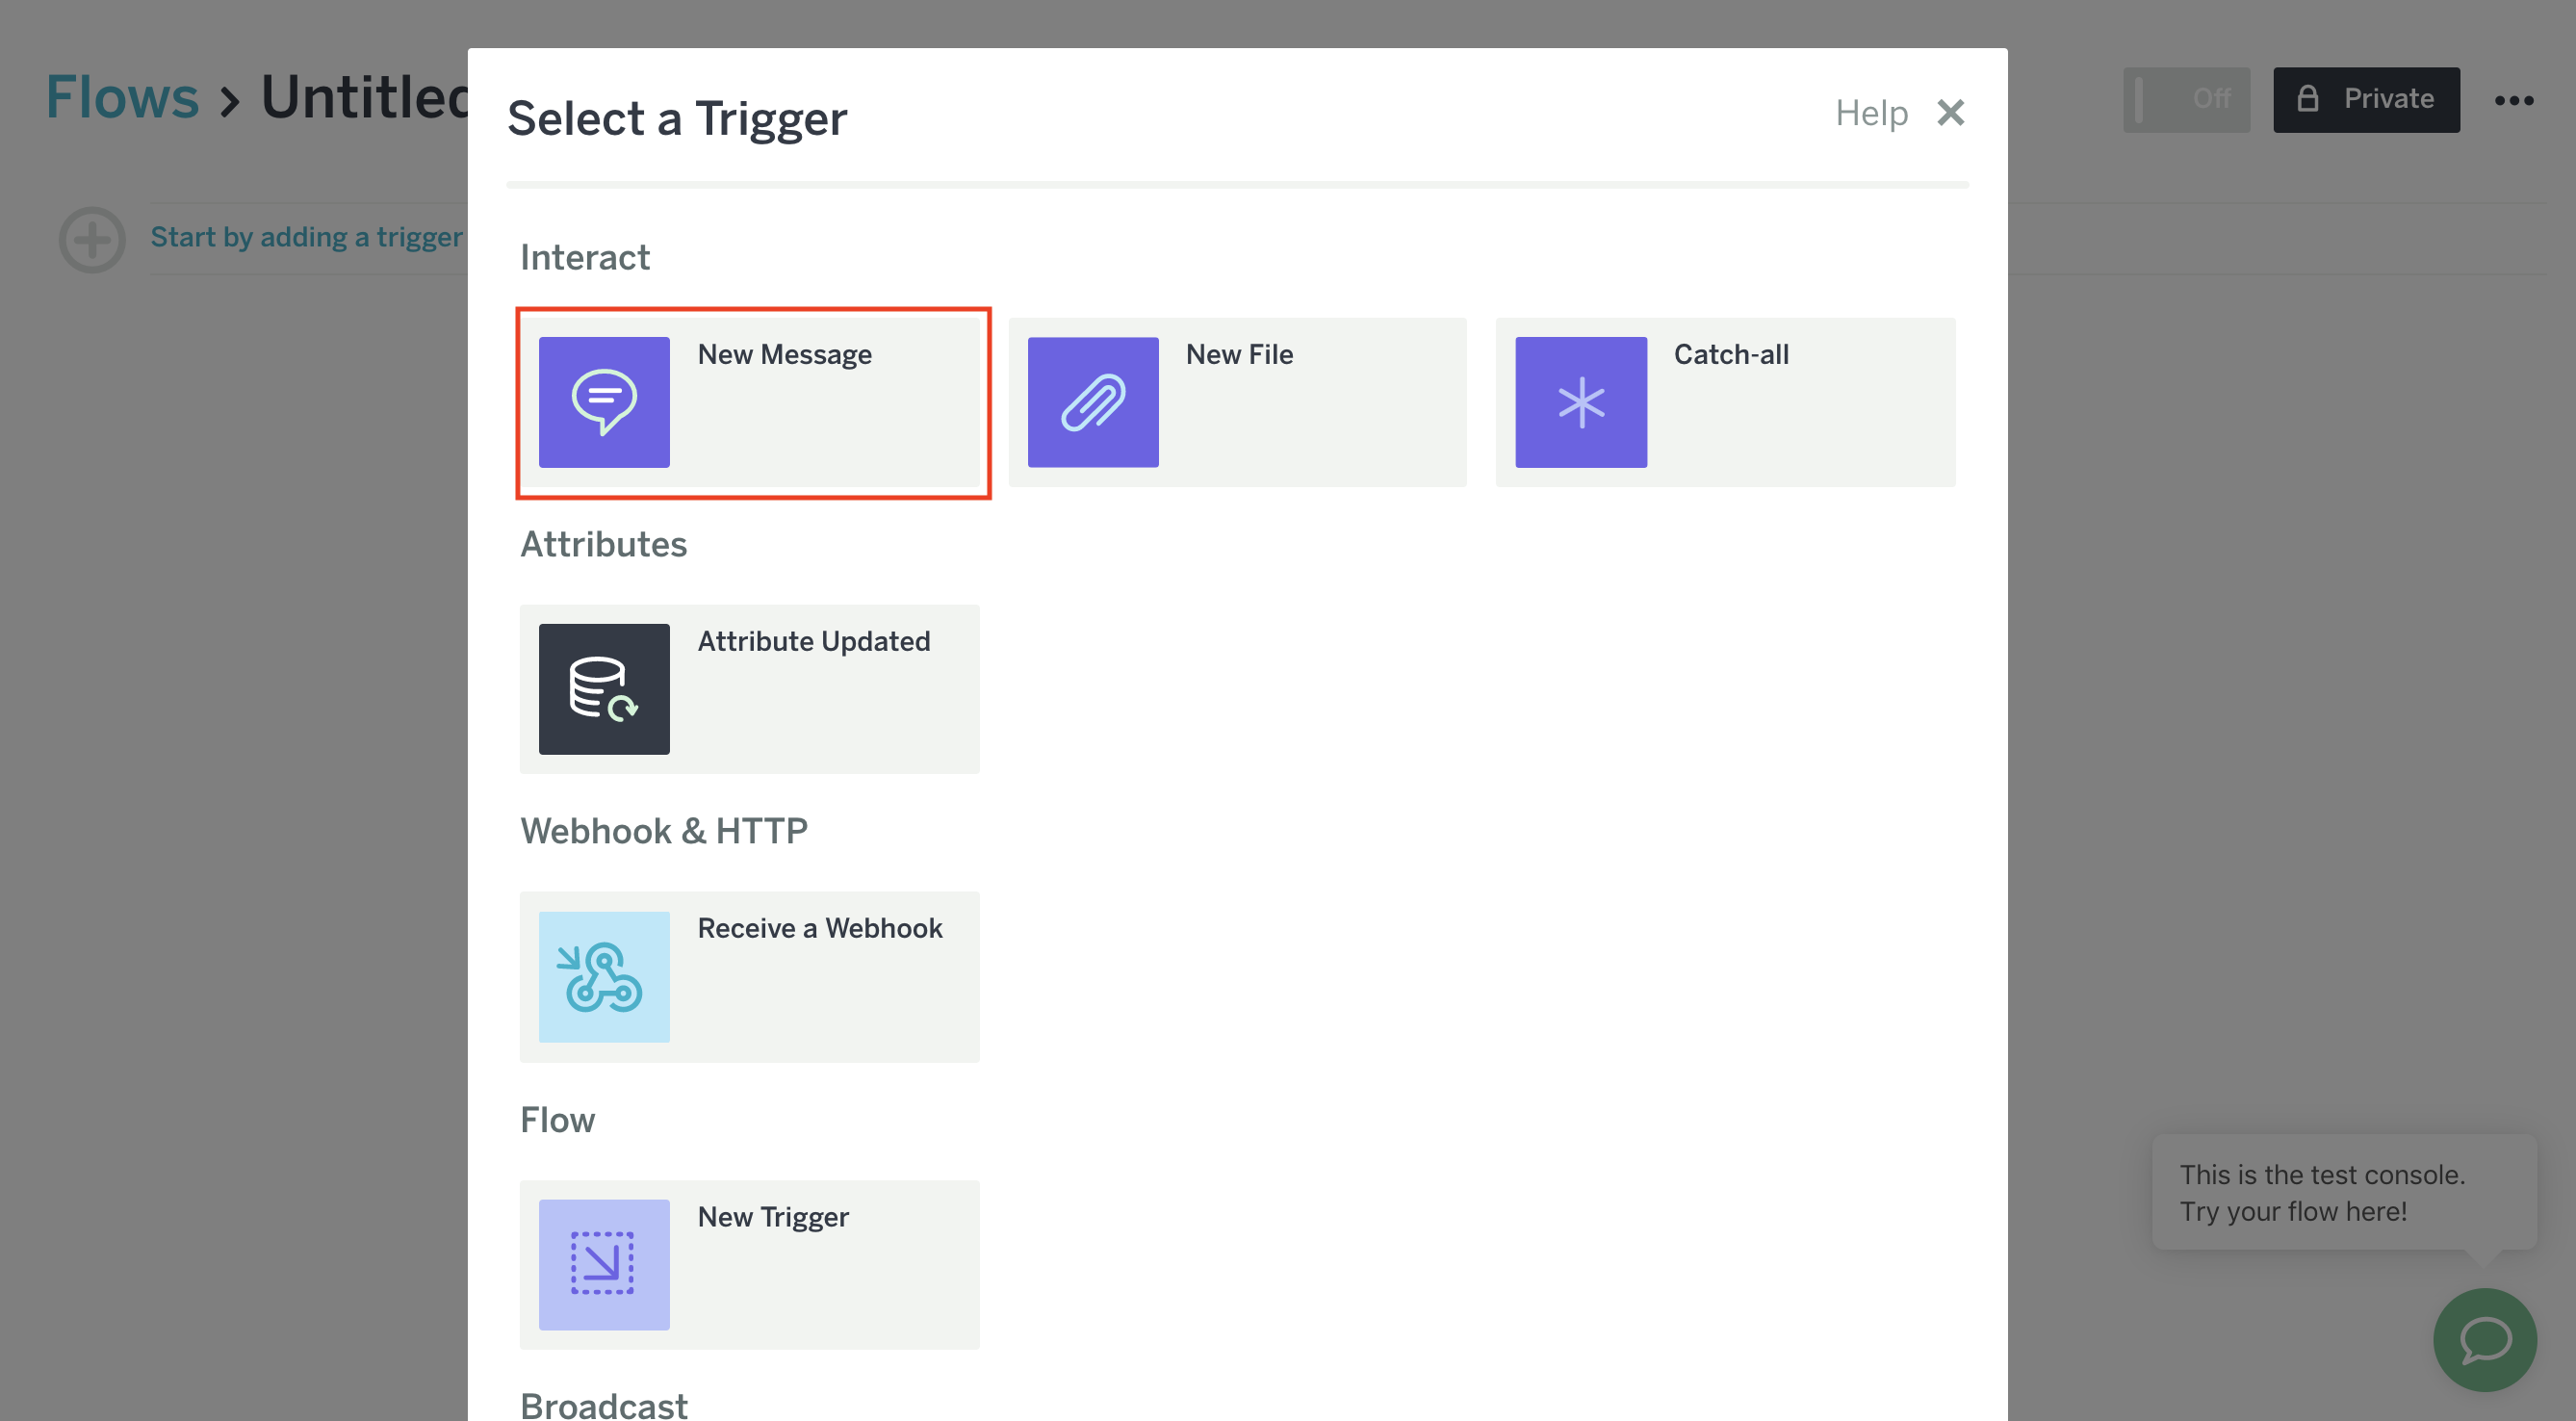Pick the Catch-all asterisk icon
The height and width of the screenshot is (1421, 2576).
click(1580, 402)
